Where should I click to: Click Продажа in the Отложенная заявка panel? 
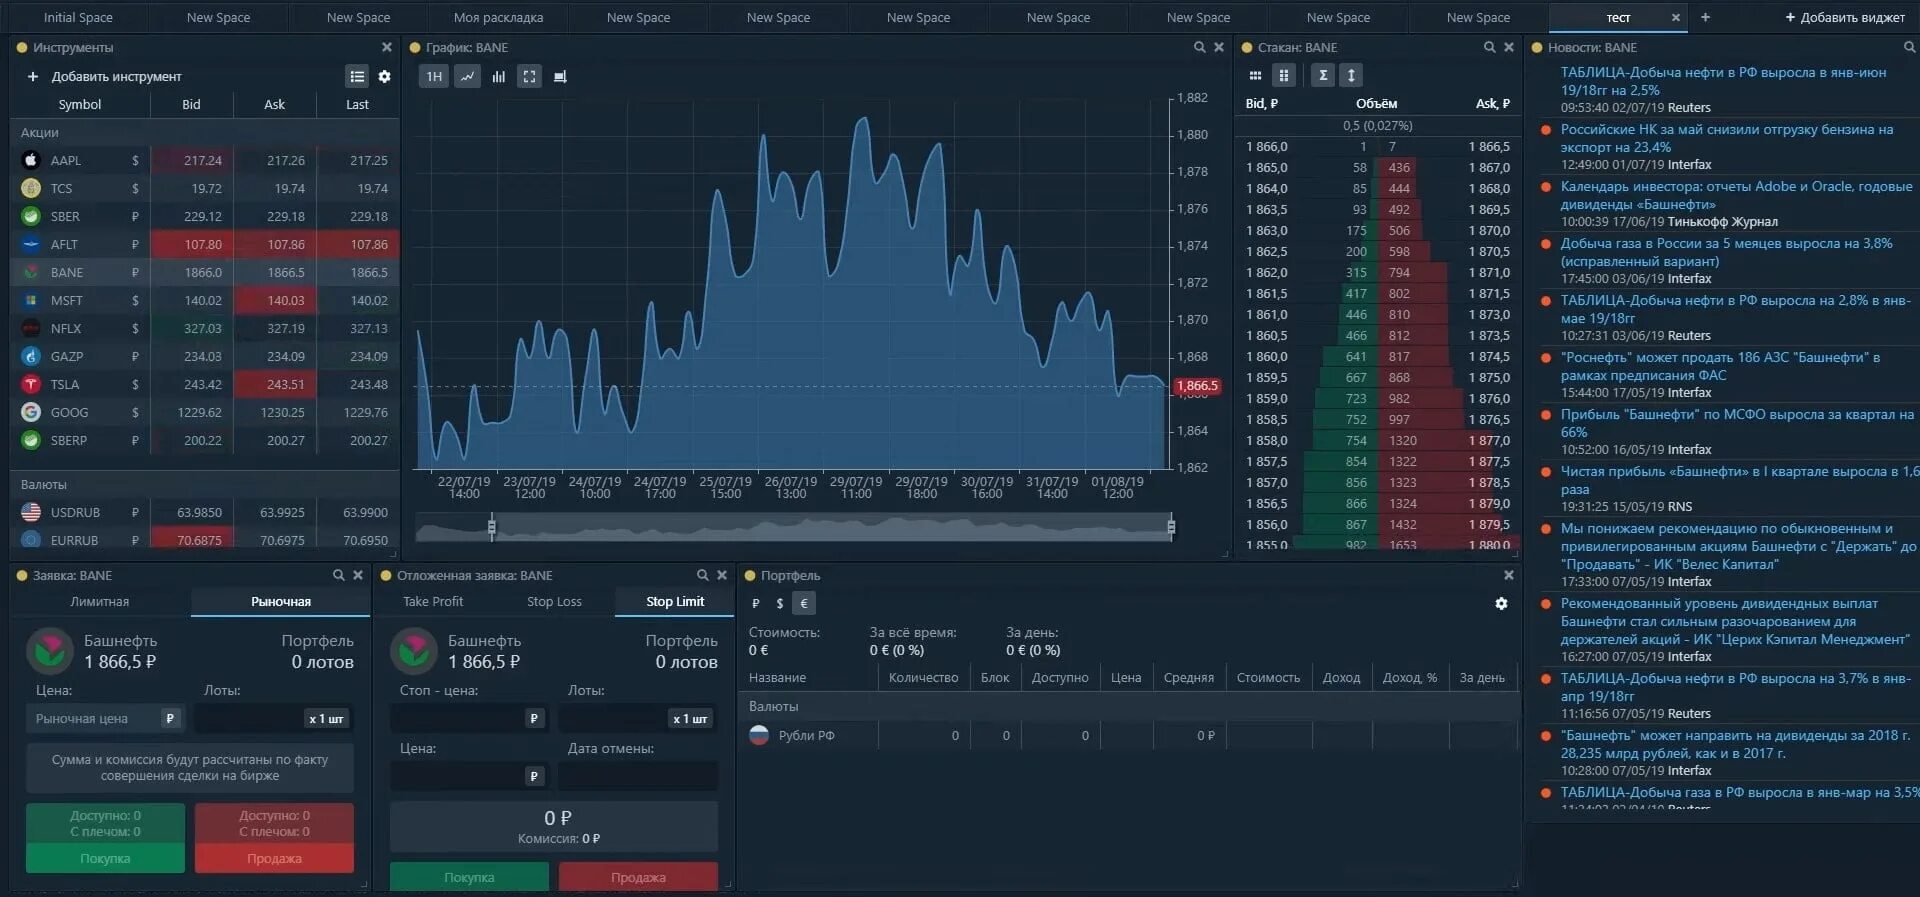click(638, 877)
